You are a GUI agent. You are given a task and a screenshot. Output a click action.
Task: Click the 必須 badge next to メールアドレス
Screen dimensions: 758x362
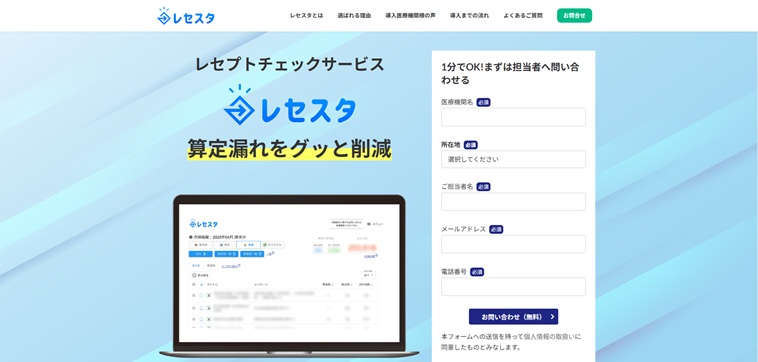coord(496,230)
